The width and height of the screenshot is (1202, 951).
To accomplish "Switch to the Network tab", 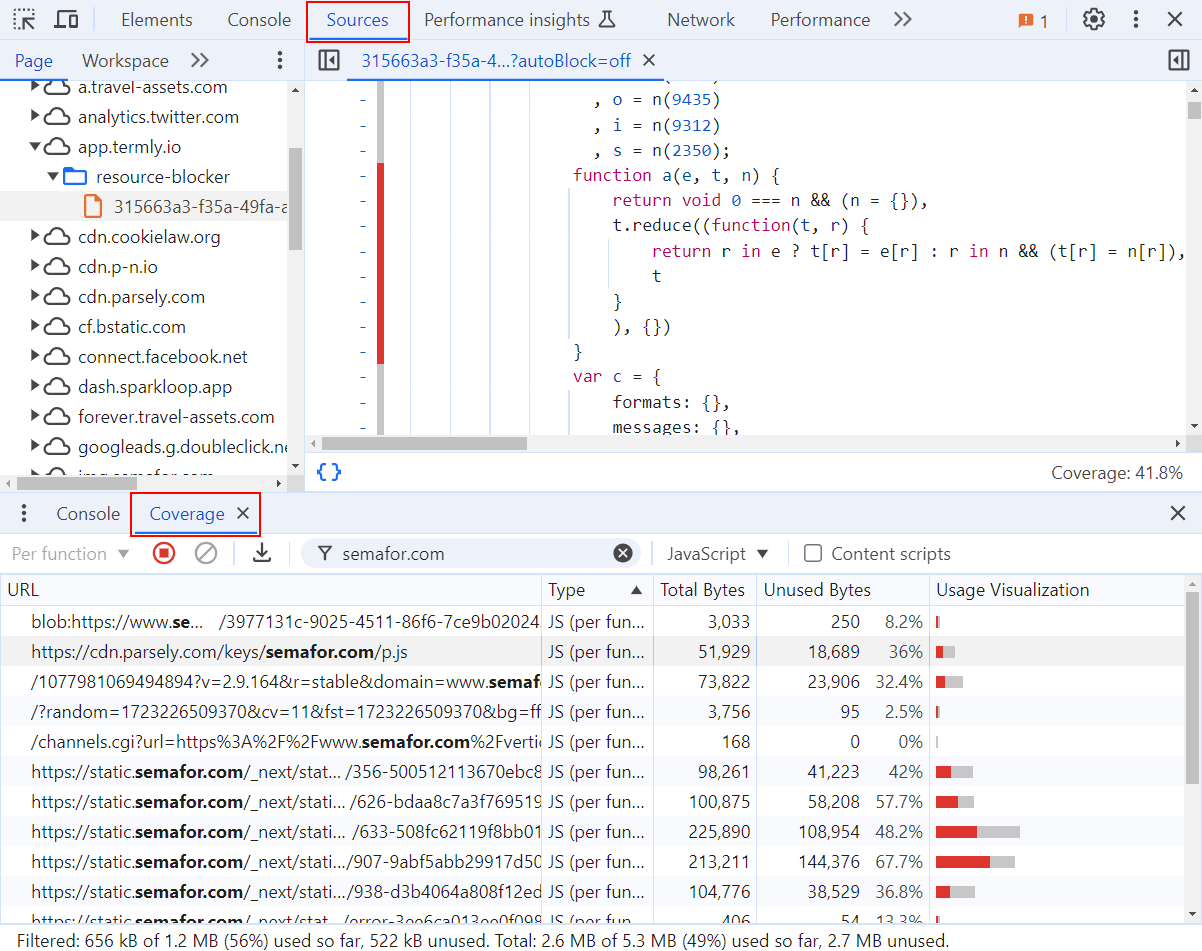I will point(700,19).
